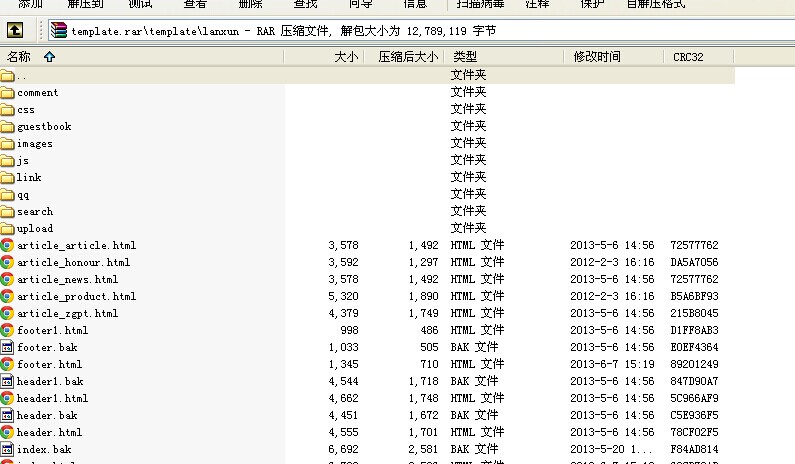Click the archive path address field
795x464 pixels.
[421, 31]
